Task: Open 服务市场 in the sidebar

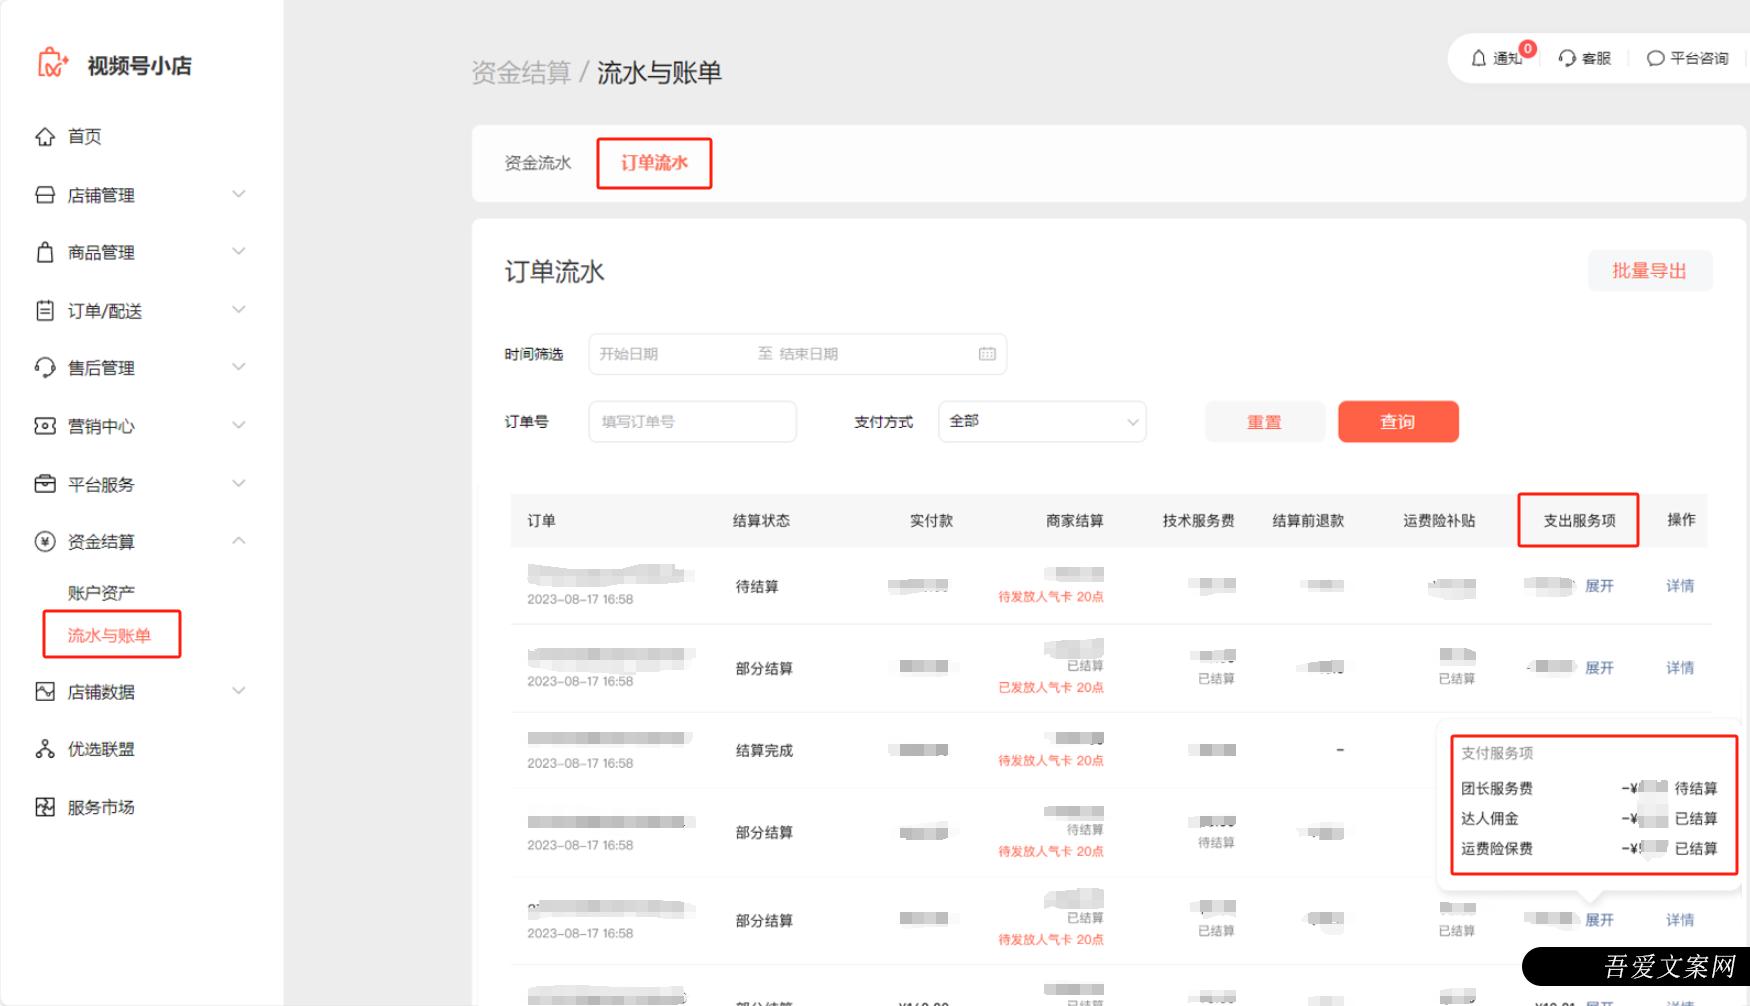Action: click(x=101, y=807)
